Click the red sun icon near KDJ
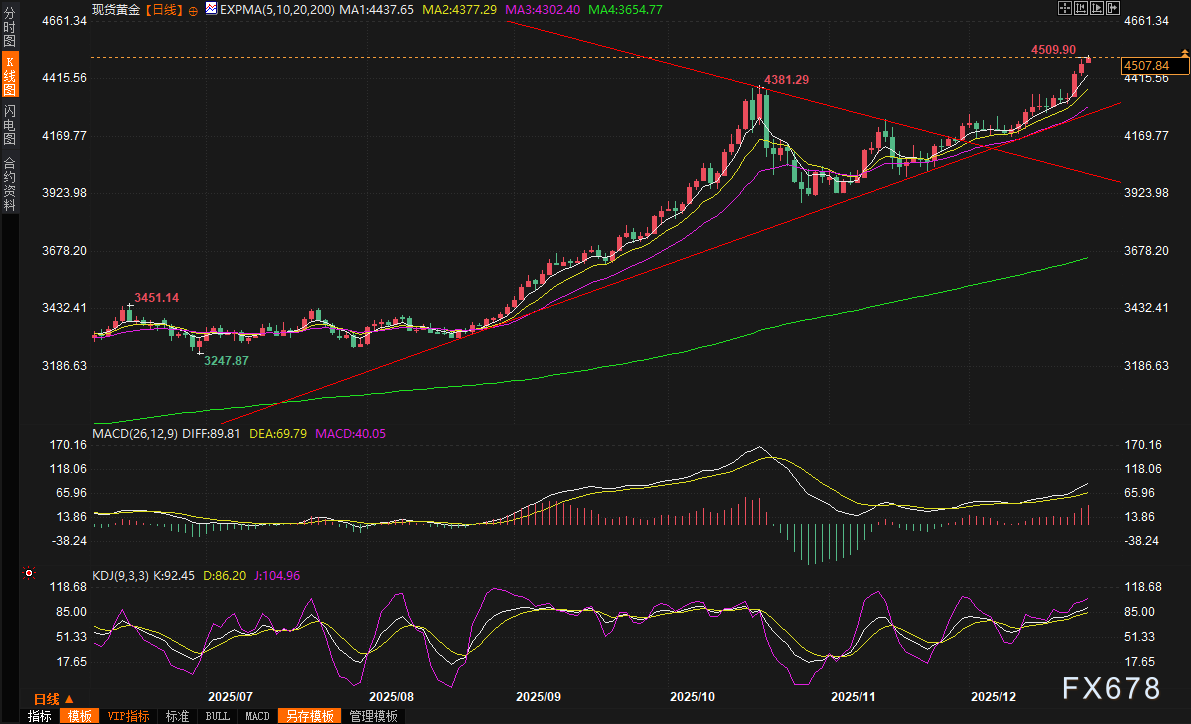 [x=28, y=574]
